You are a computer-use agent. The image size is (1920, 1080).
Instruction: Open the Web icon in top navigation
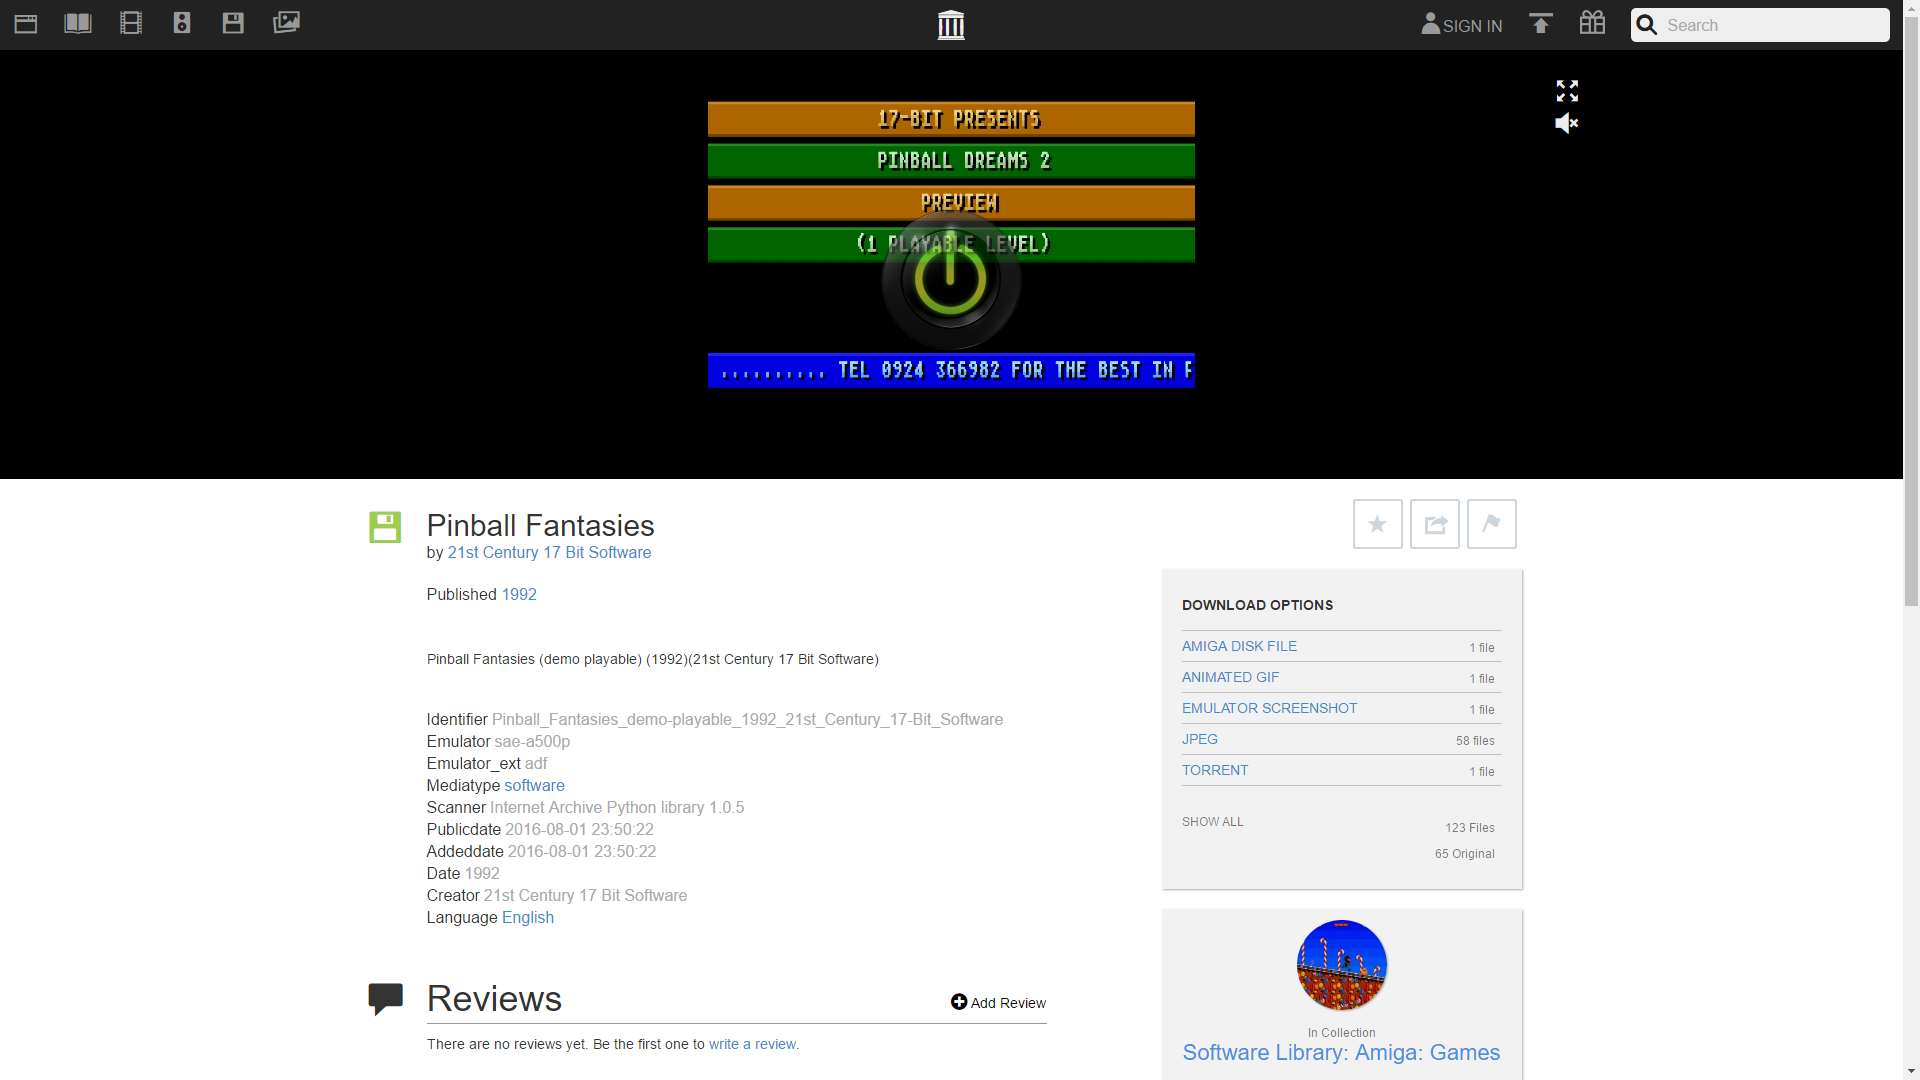[x=26, y=23]
